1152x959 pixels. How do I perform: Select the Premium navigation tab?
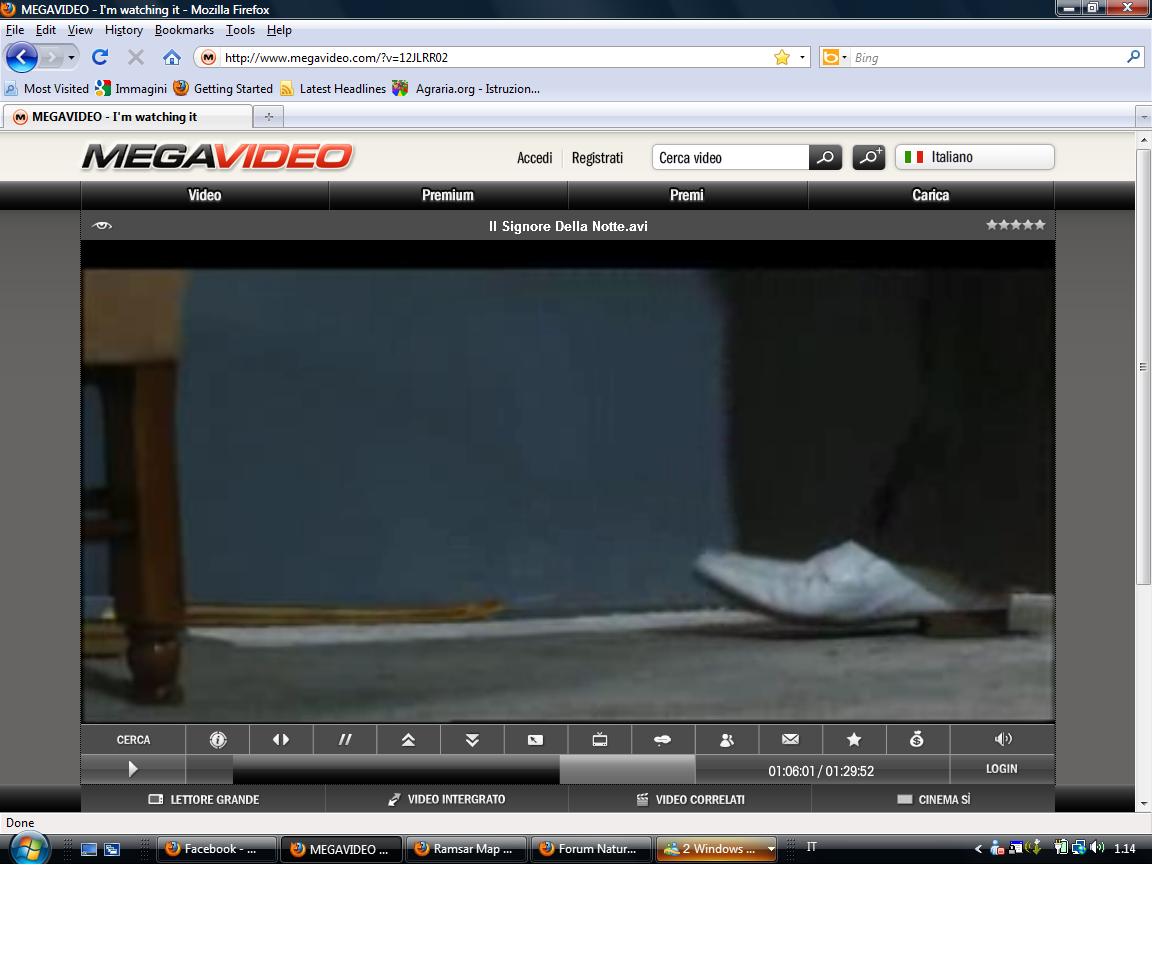[x=448, y=195]
